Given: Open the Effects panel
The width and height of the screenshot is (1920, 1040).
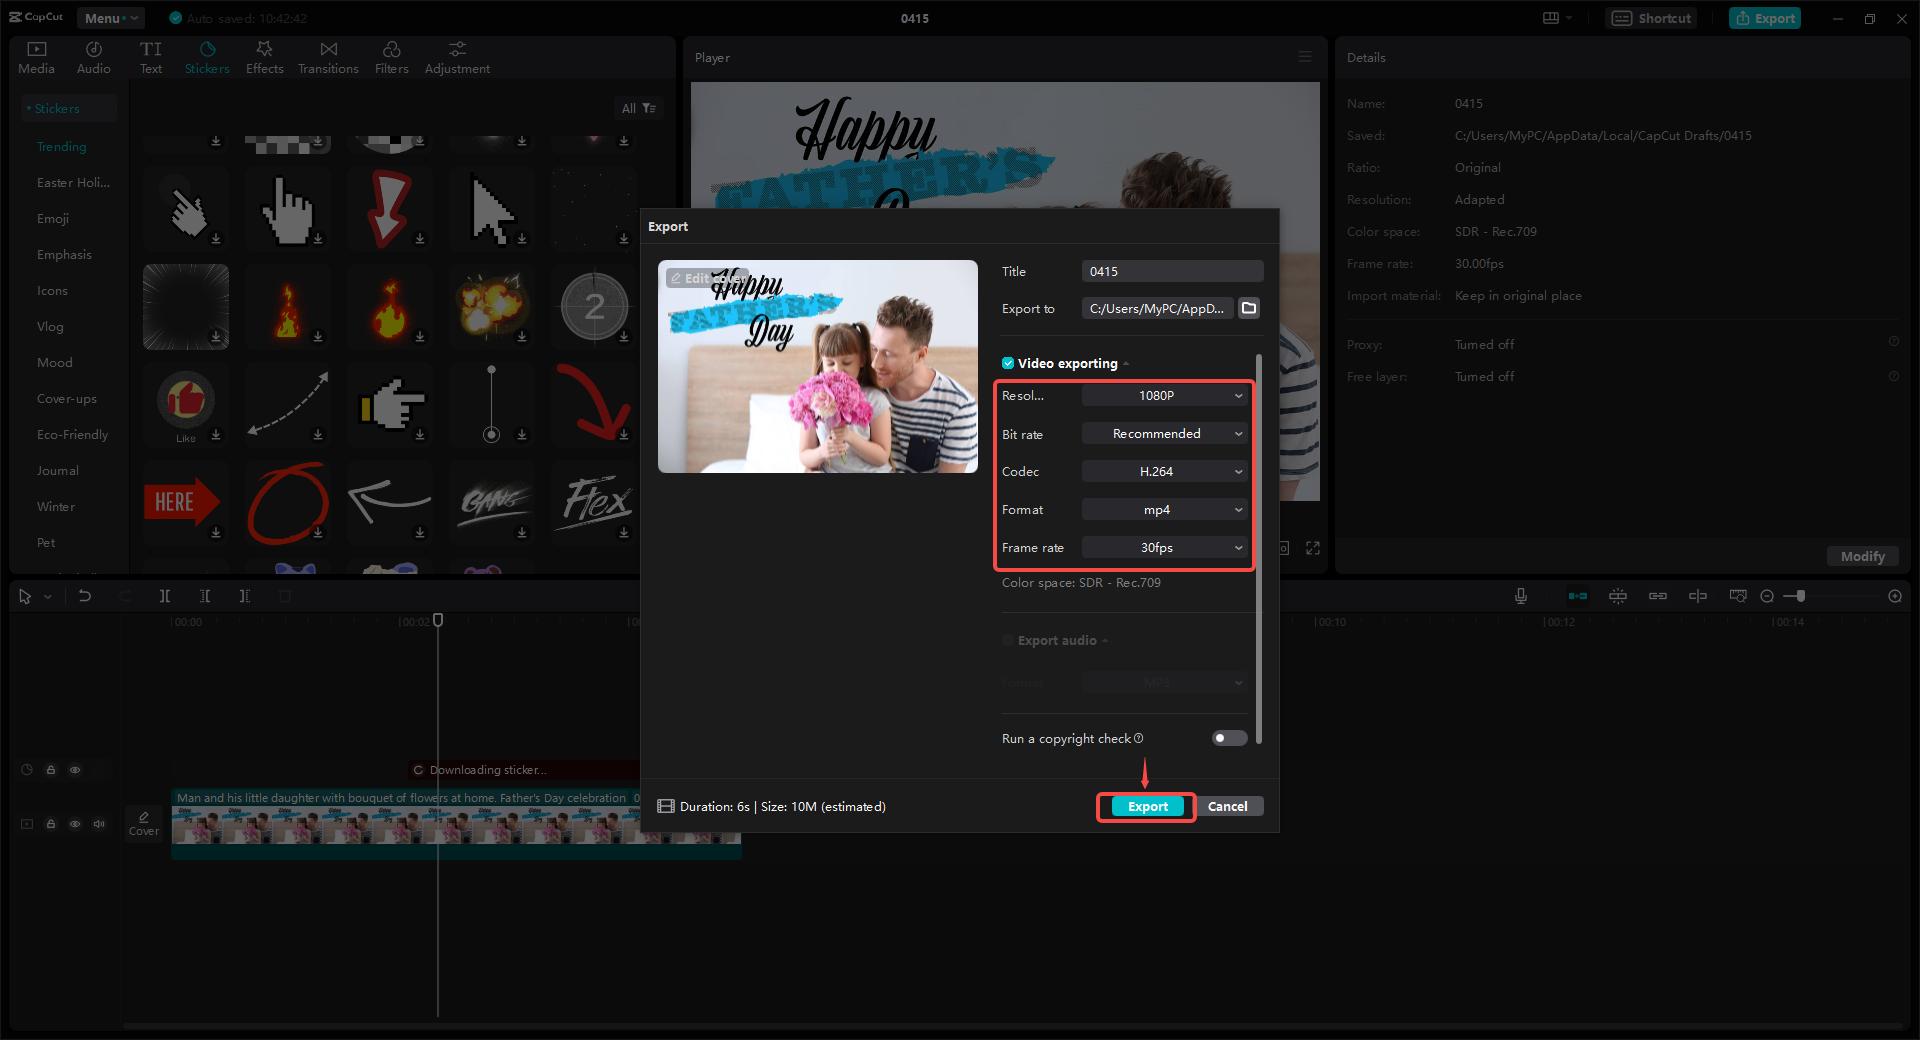Looking at the screenshot, I should click(x=264, y=55).
